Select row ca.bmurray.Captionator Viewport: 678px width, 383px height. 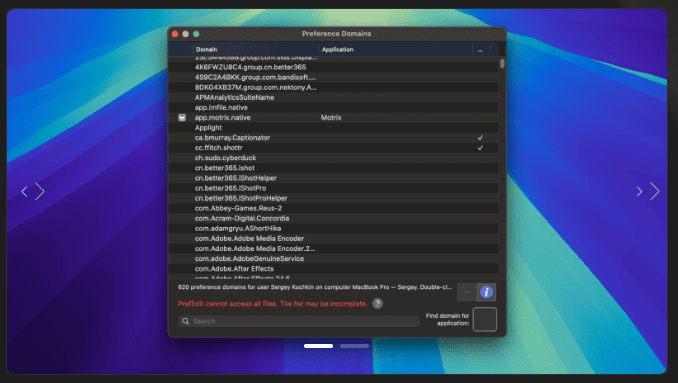[x=333, y=137]
